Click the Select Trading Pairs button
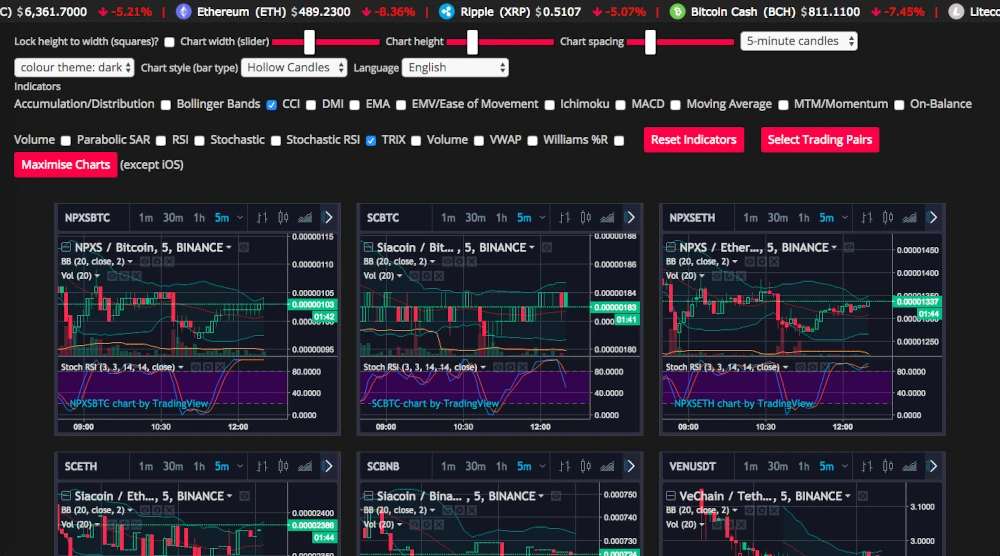 (x=820, y=140)
